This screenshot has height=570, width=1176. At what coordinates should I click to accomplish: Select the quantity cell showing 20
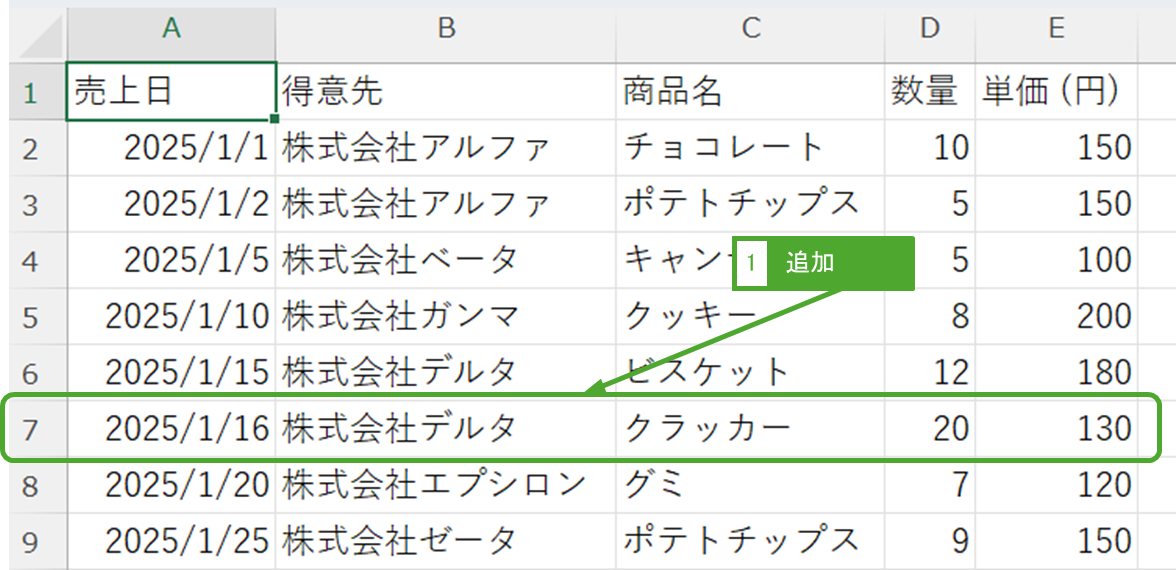coord(930,429)
